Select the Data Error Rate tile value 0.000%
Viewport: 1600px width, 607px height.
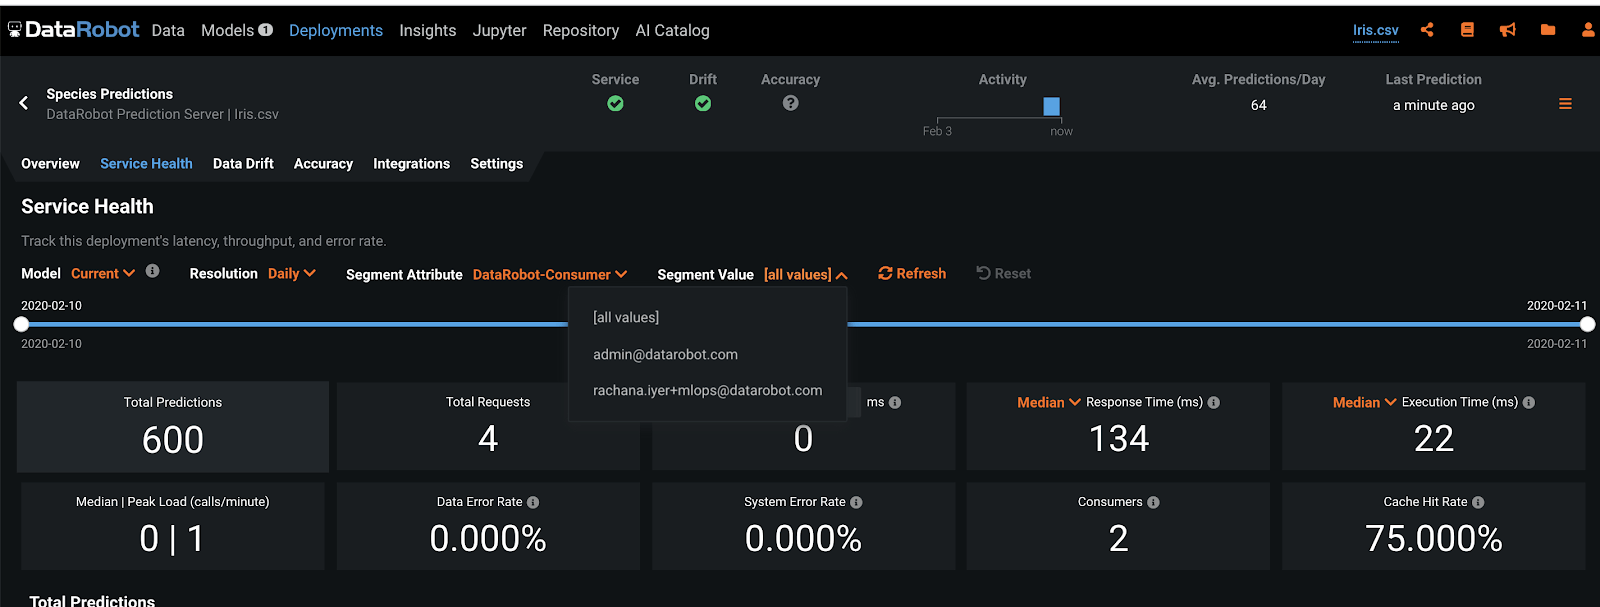point(488,539)
